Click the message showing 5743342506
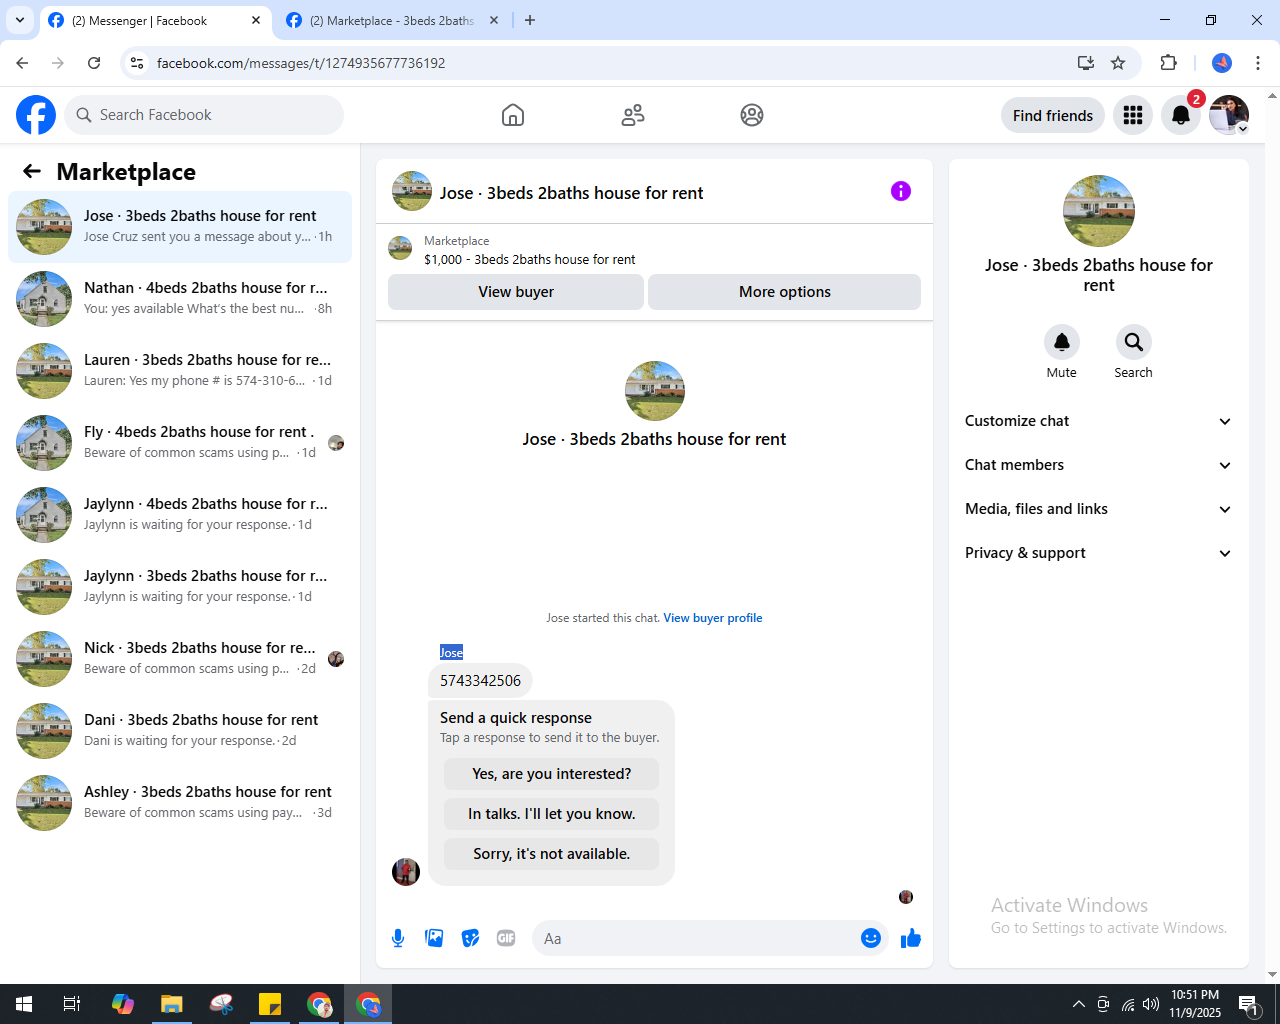The width and height of the screenshot is (1280, 1024). (480, 681)
